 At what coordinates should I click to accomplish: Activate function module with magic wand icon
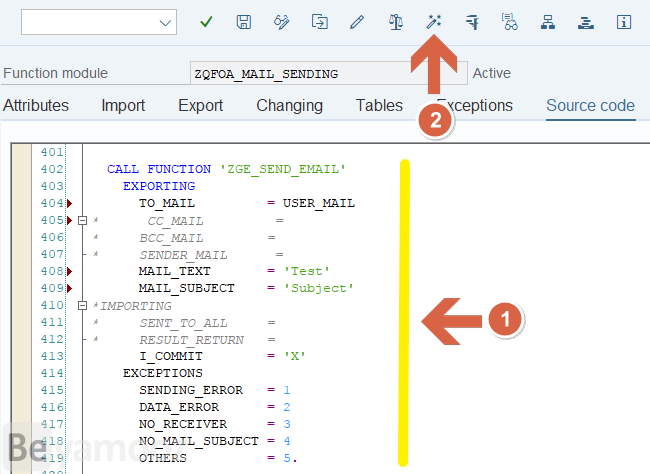click(434, 21)
